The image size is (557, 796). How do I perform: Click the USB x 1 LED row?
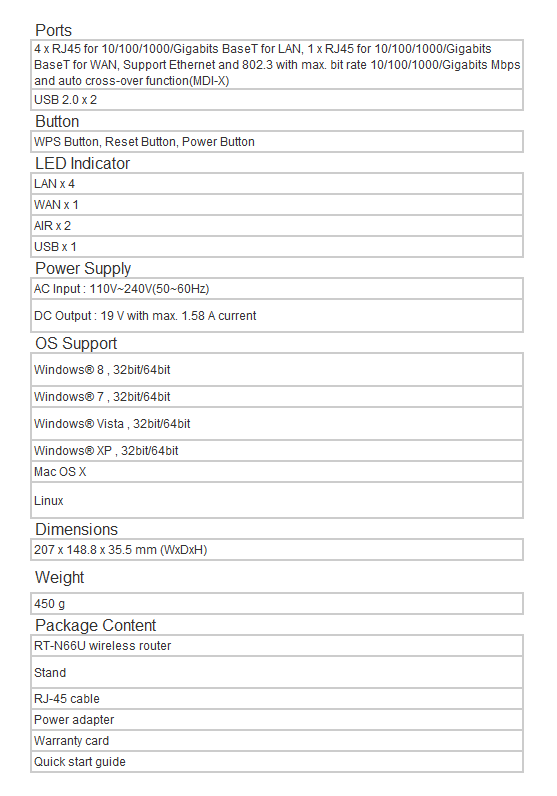[x=277, y=246]
